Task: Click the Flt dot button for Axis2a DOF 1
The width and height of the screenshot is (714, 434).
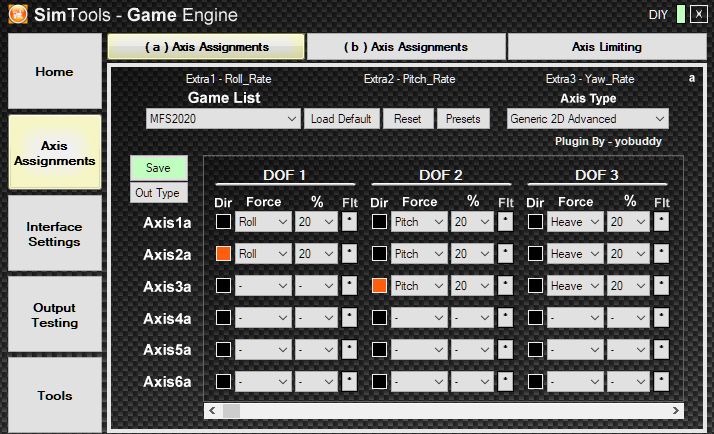Action: [x=349, y=254]
